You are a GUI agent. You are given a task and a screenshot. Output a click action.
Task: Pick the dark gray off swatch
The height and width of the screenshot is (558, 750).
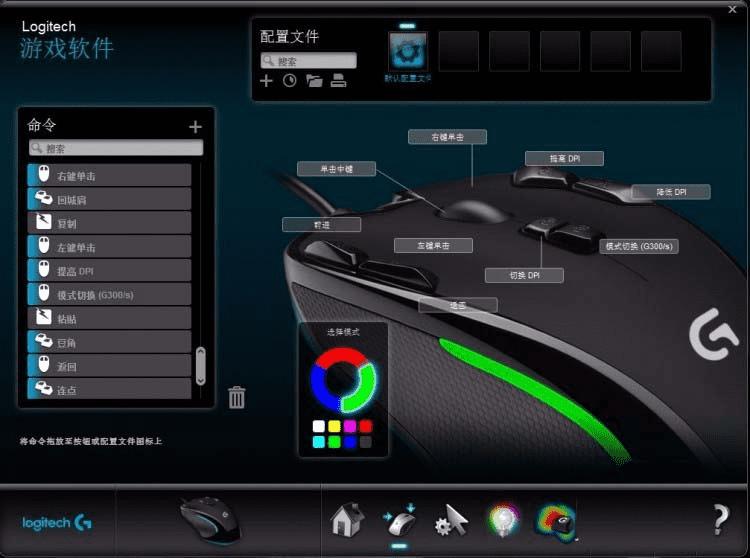366,441
